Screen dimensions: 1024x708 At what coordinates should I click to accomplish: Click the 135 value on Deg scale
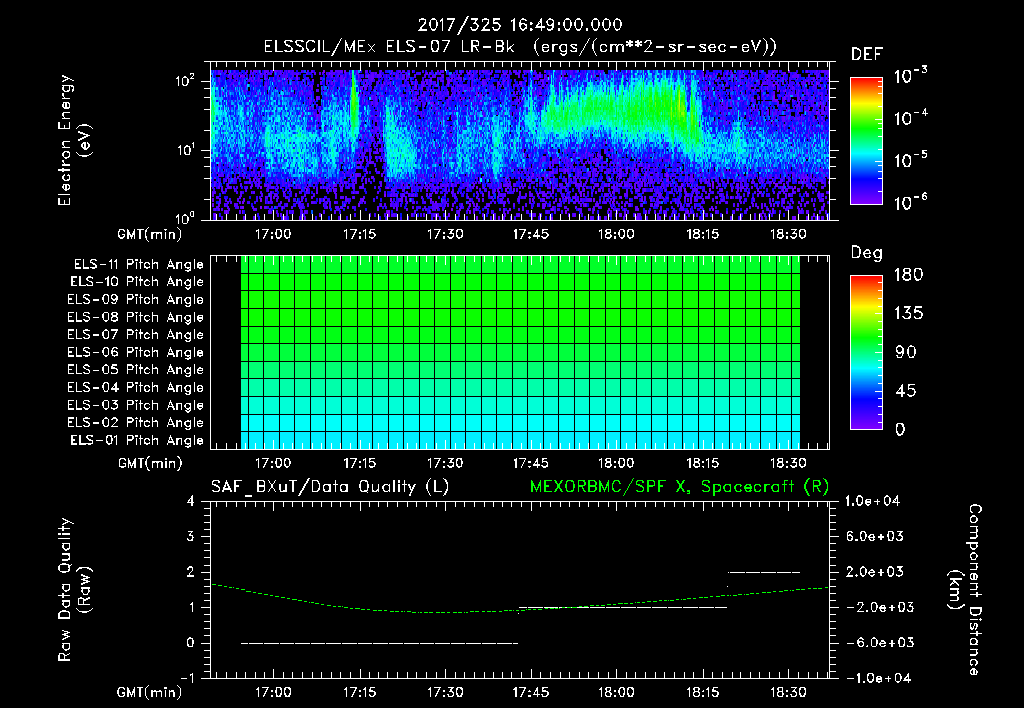(x=908, y=314)
